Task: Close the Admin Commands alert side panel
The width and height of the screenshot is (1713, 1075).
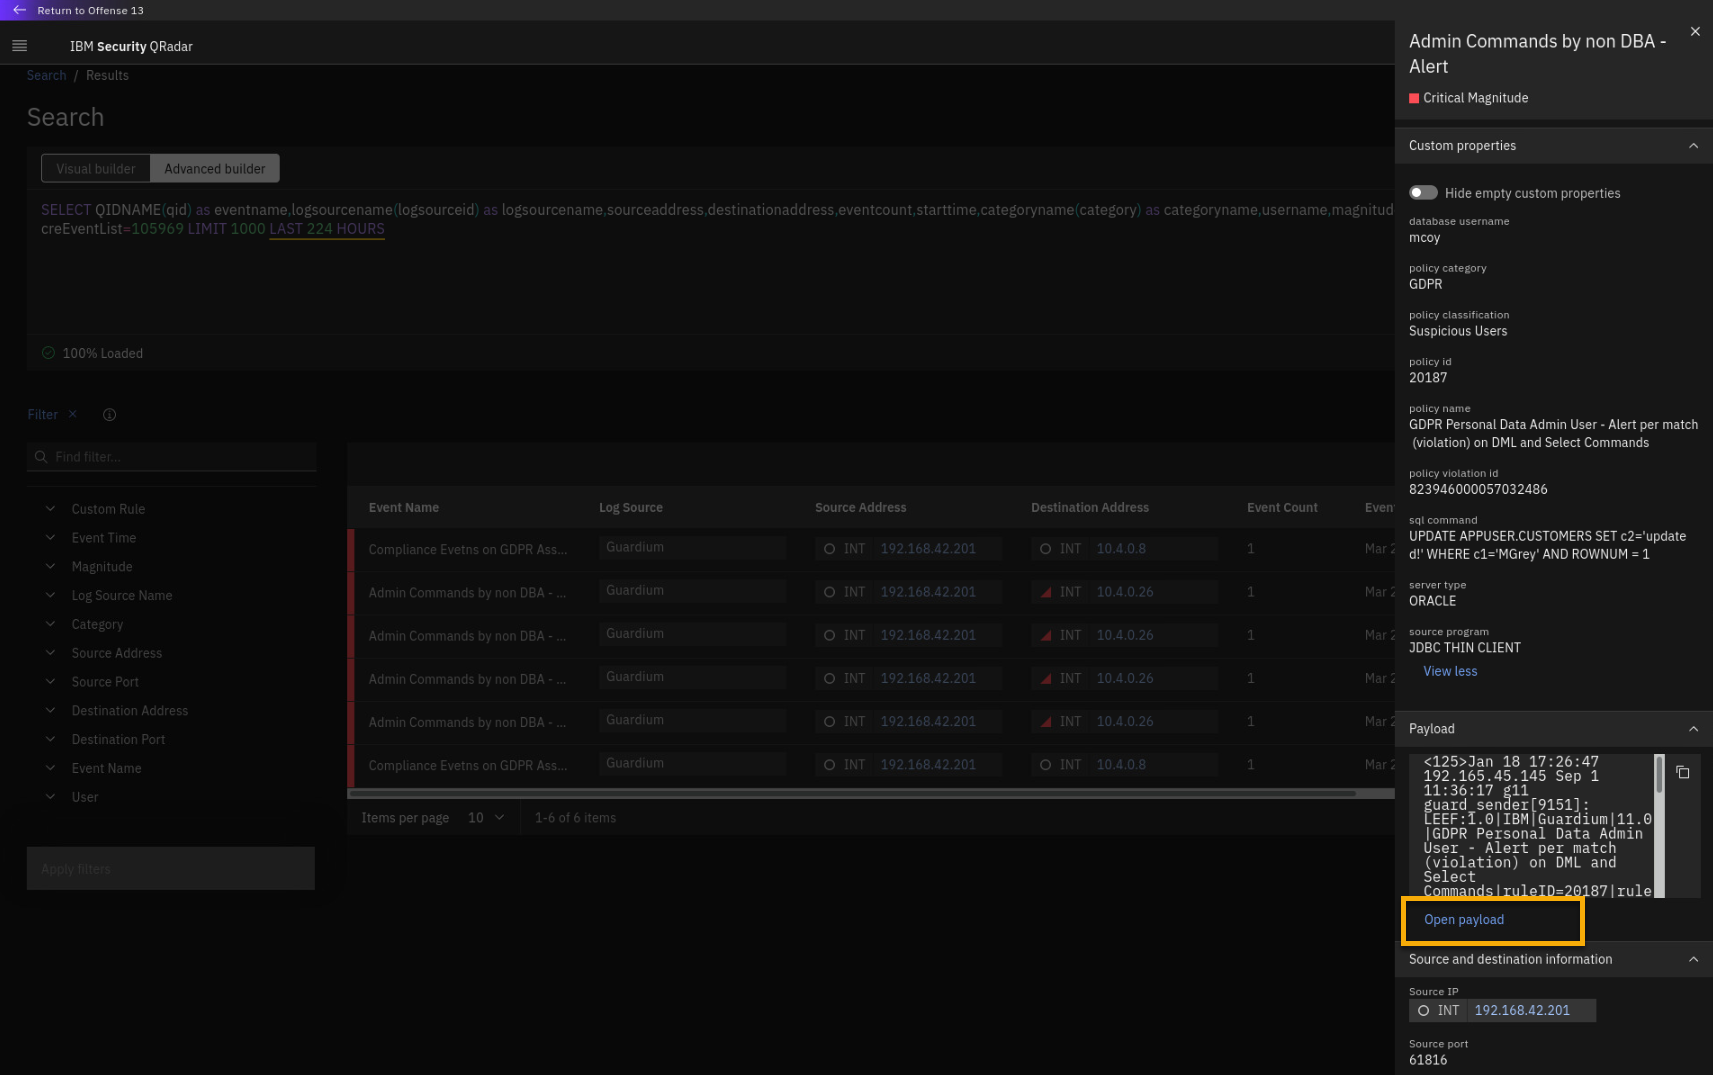Action: [1695, 32]
